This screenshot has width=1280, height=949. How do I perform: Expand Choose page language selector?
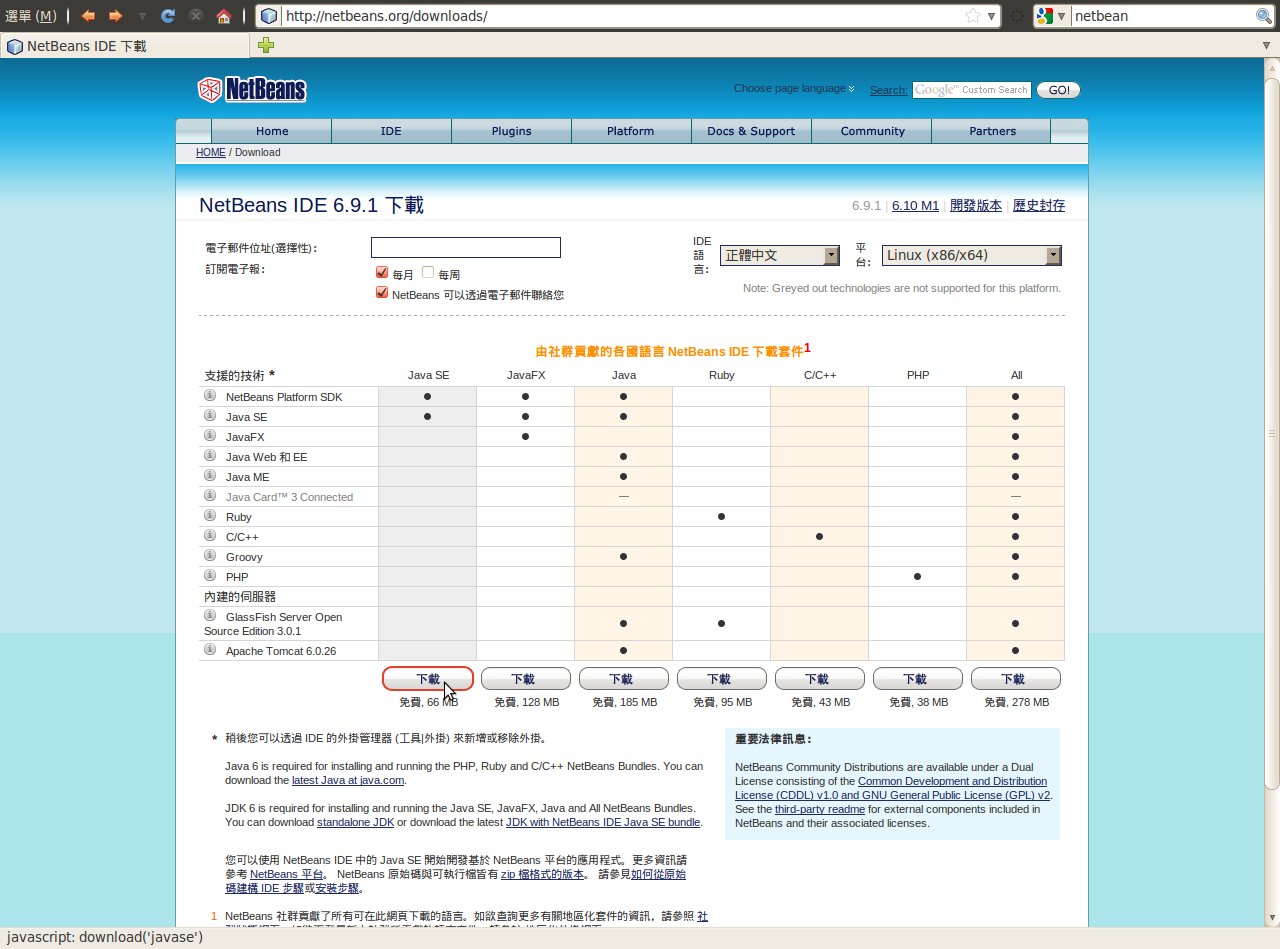tap(794, 89)
